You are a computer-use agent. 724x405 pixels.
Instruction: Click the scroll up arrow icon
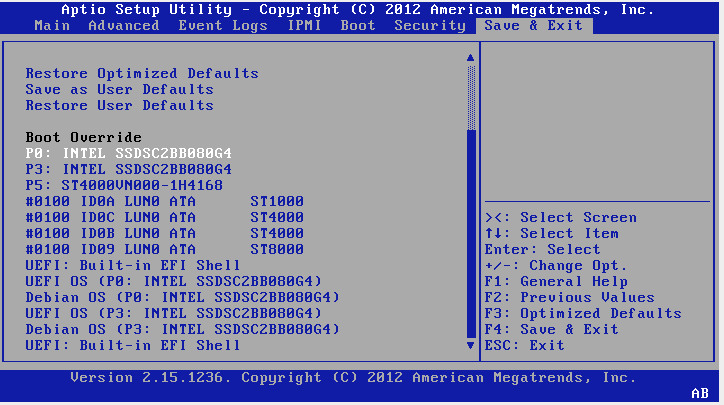click(x=470, y=58)
